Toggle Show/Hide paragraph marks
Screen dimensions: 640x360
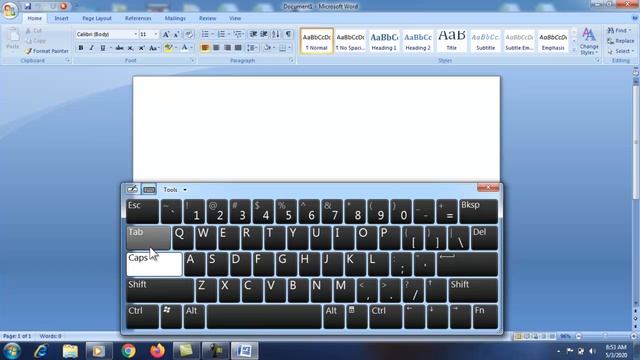click(288, 34)
